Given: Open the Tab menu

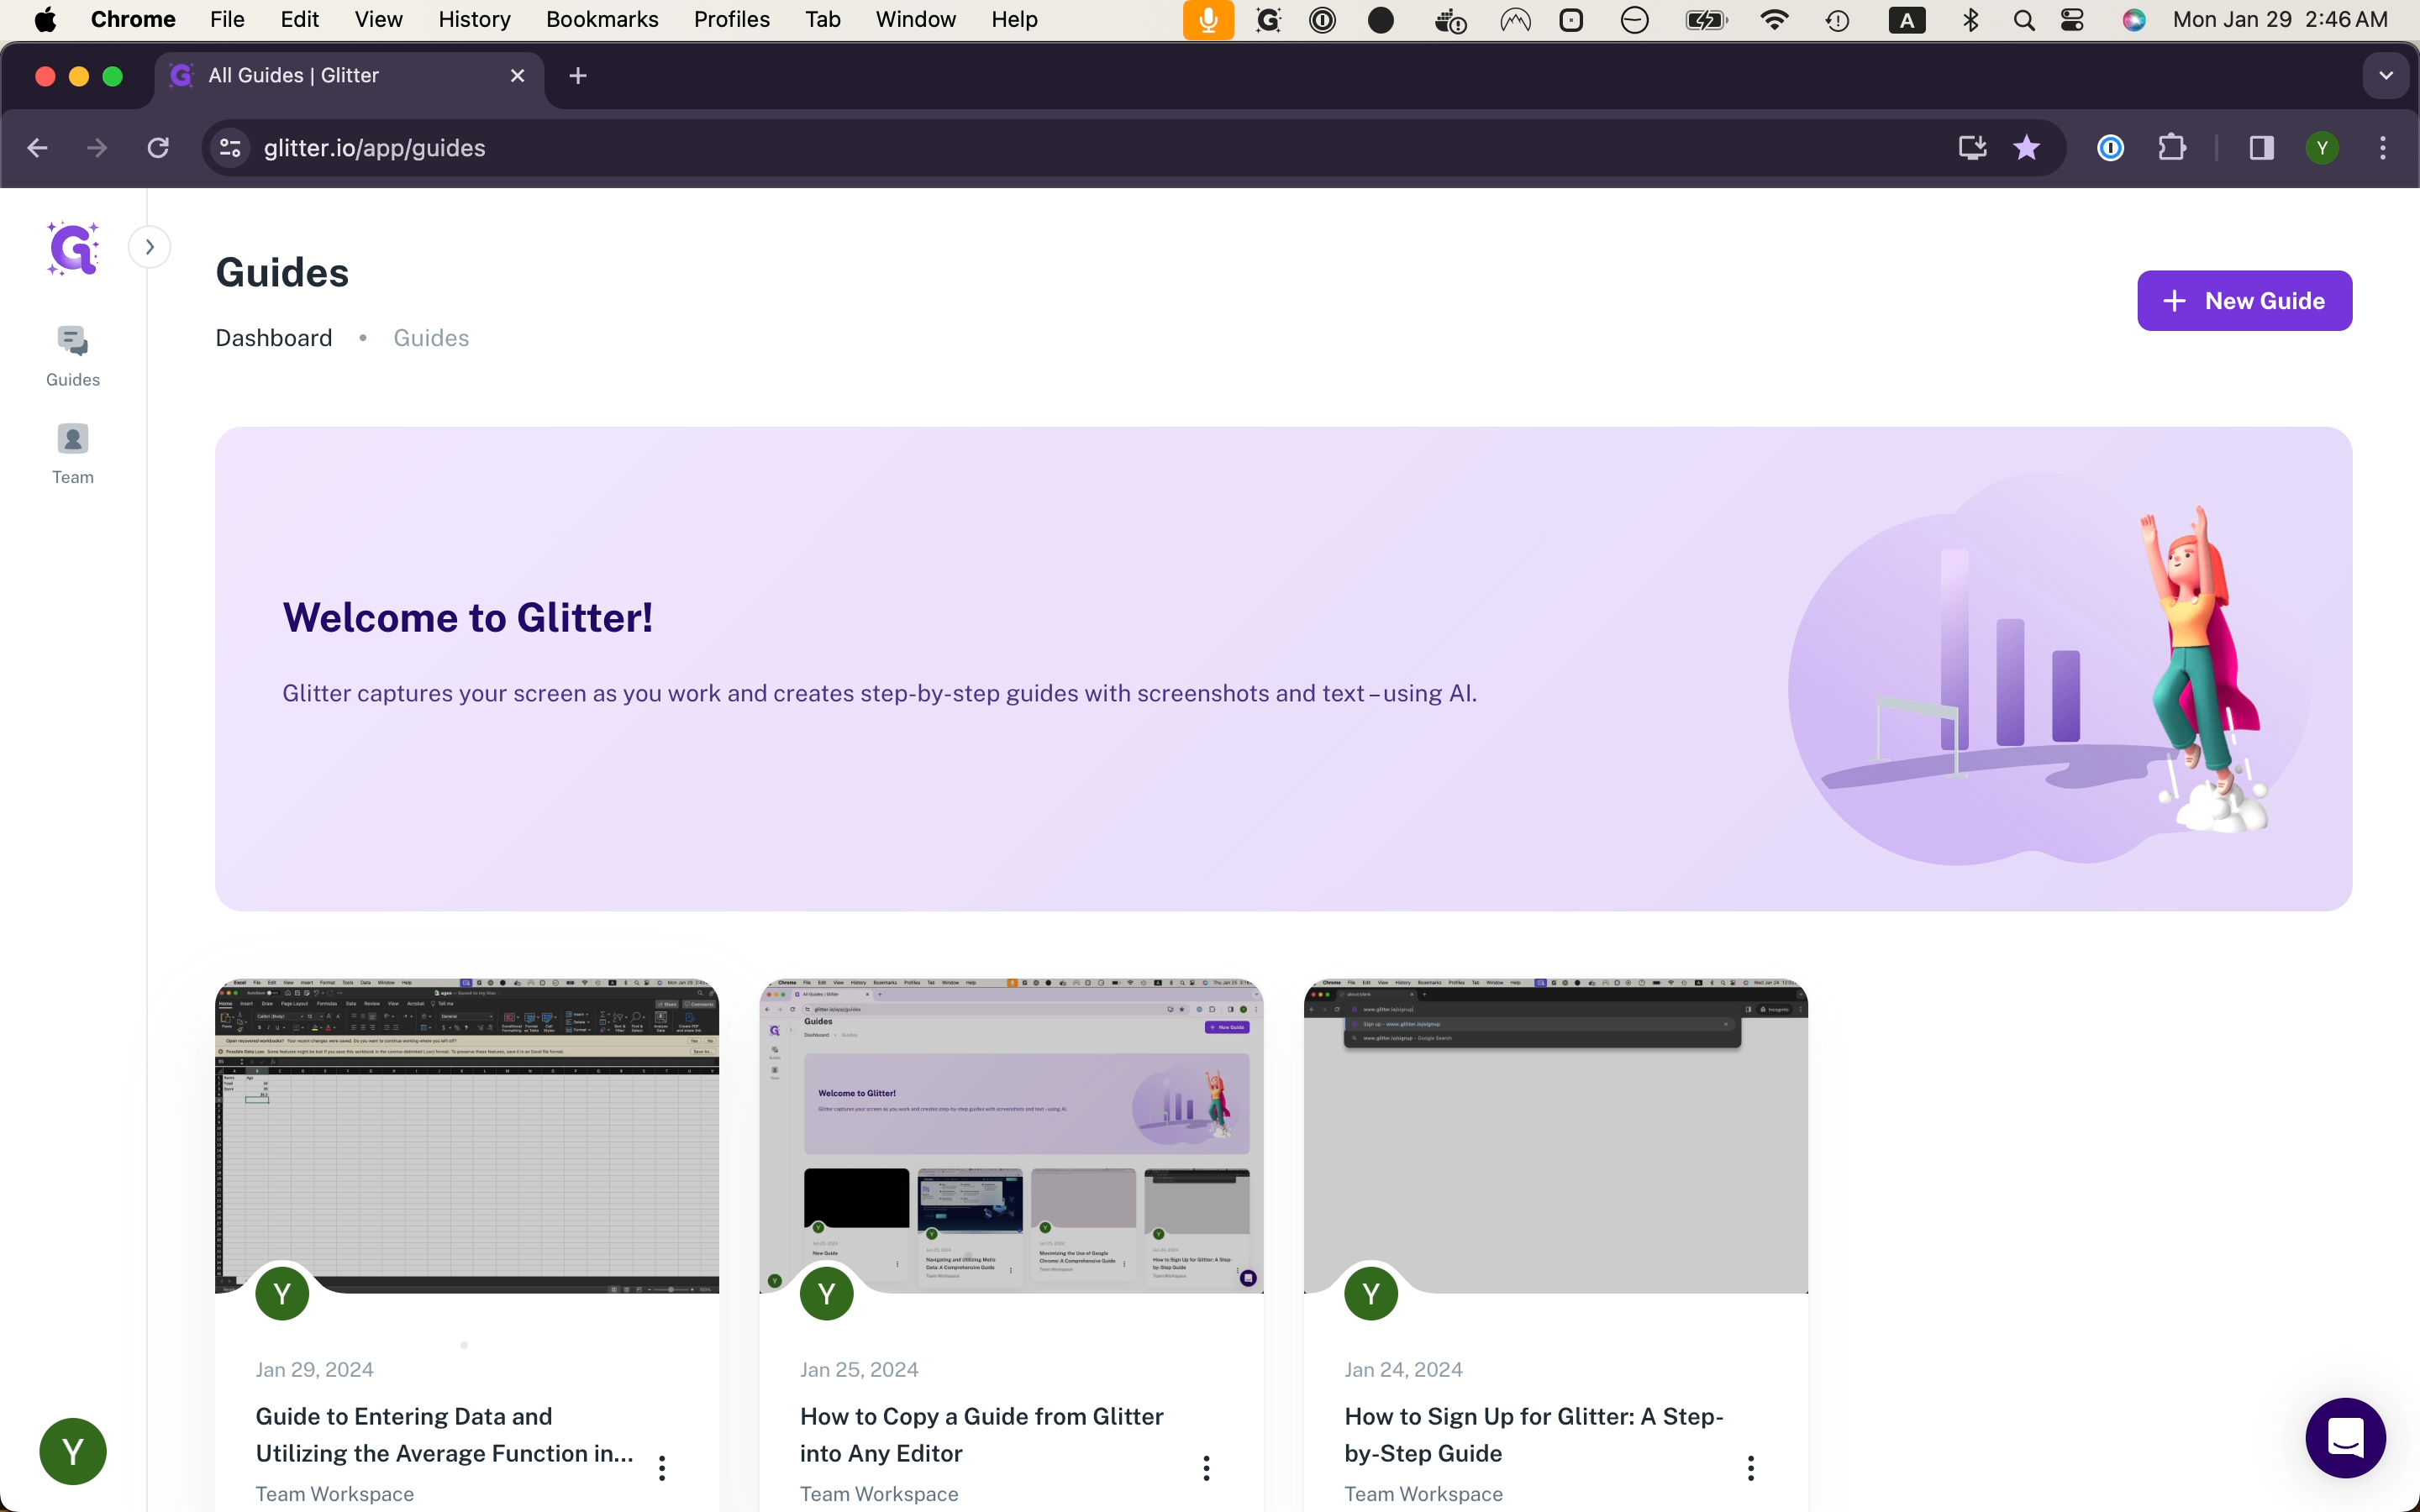Looking at the screenshot, I should click(x=822, y=19).
